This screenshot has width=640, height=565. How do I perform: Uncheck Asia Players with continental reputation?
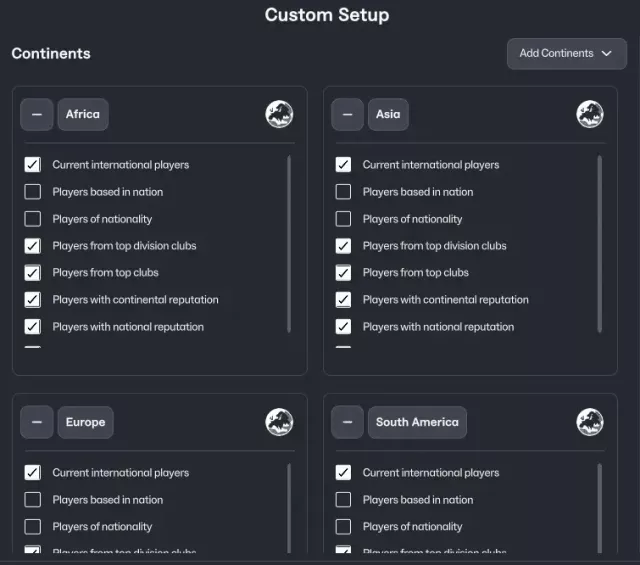[x=343, y=300]
